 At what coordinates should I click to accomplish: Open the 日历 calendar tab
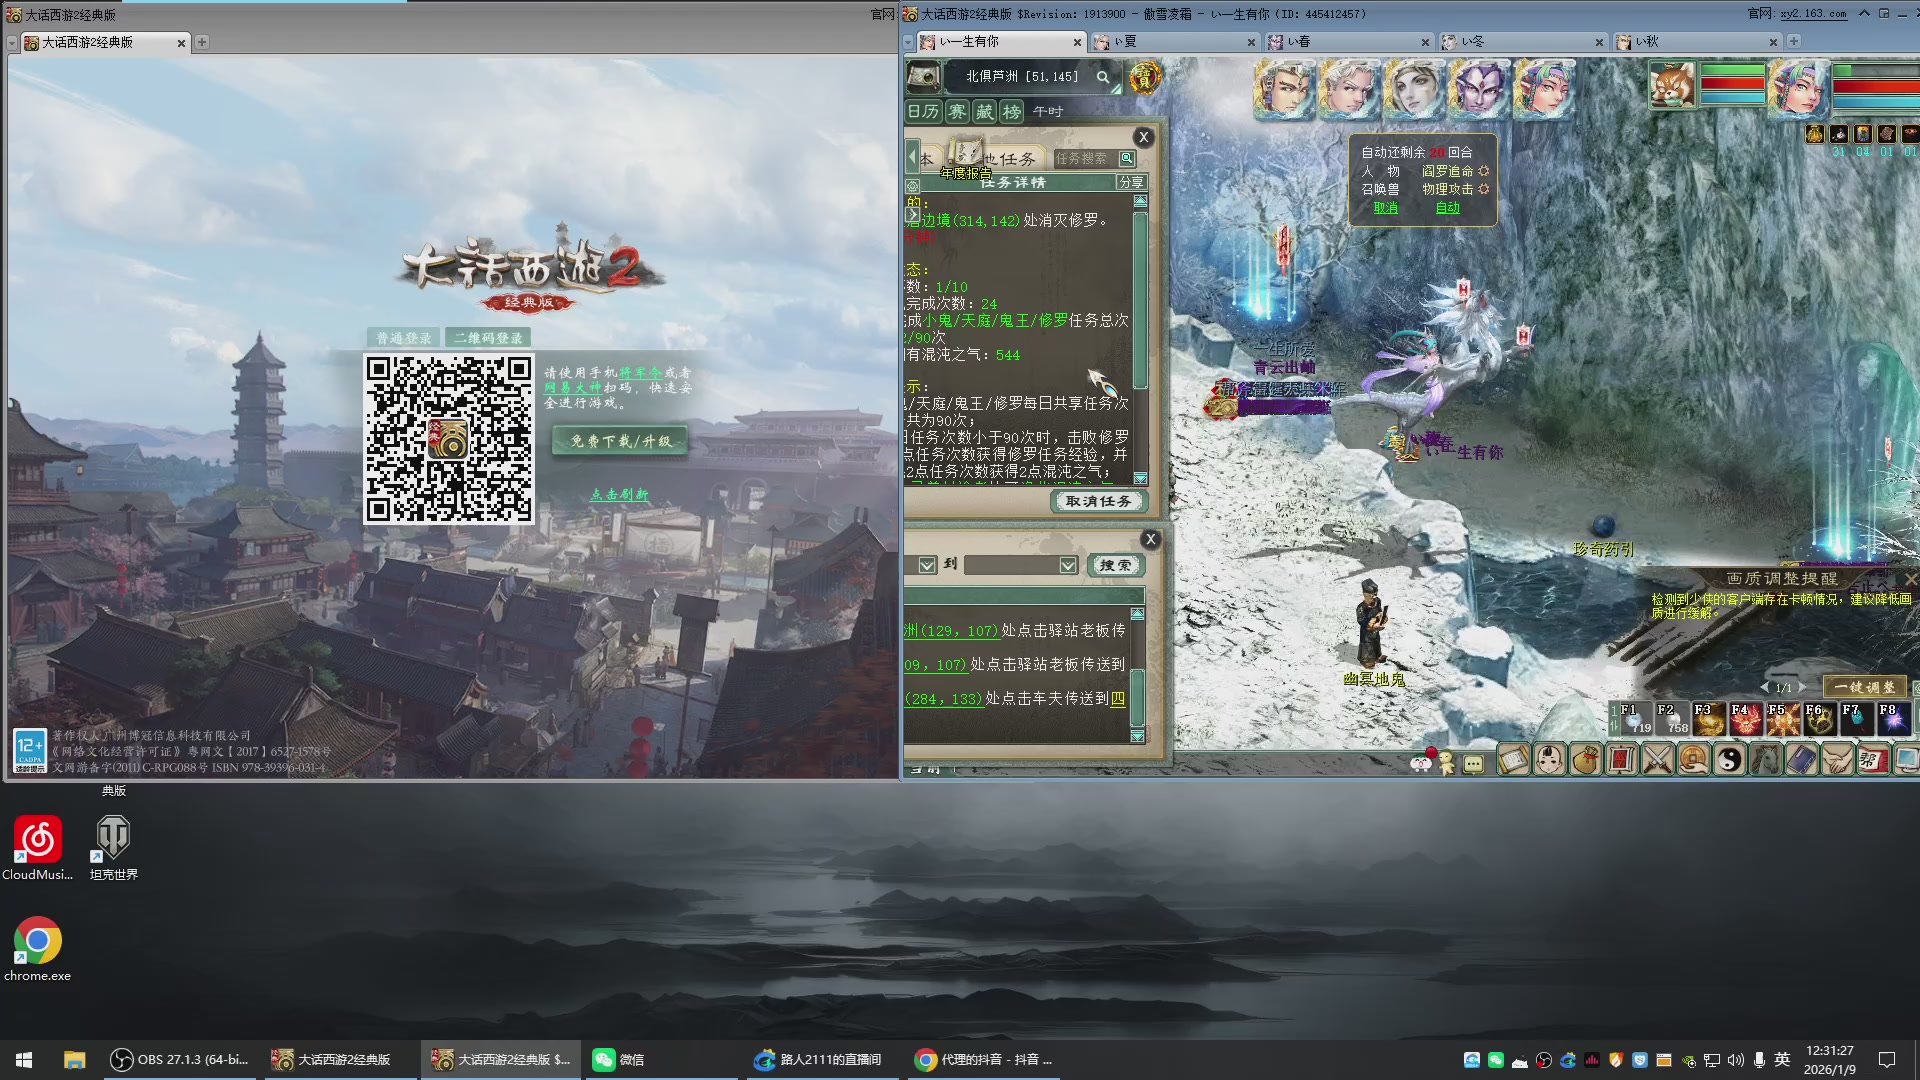coord(923,111)
